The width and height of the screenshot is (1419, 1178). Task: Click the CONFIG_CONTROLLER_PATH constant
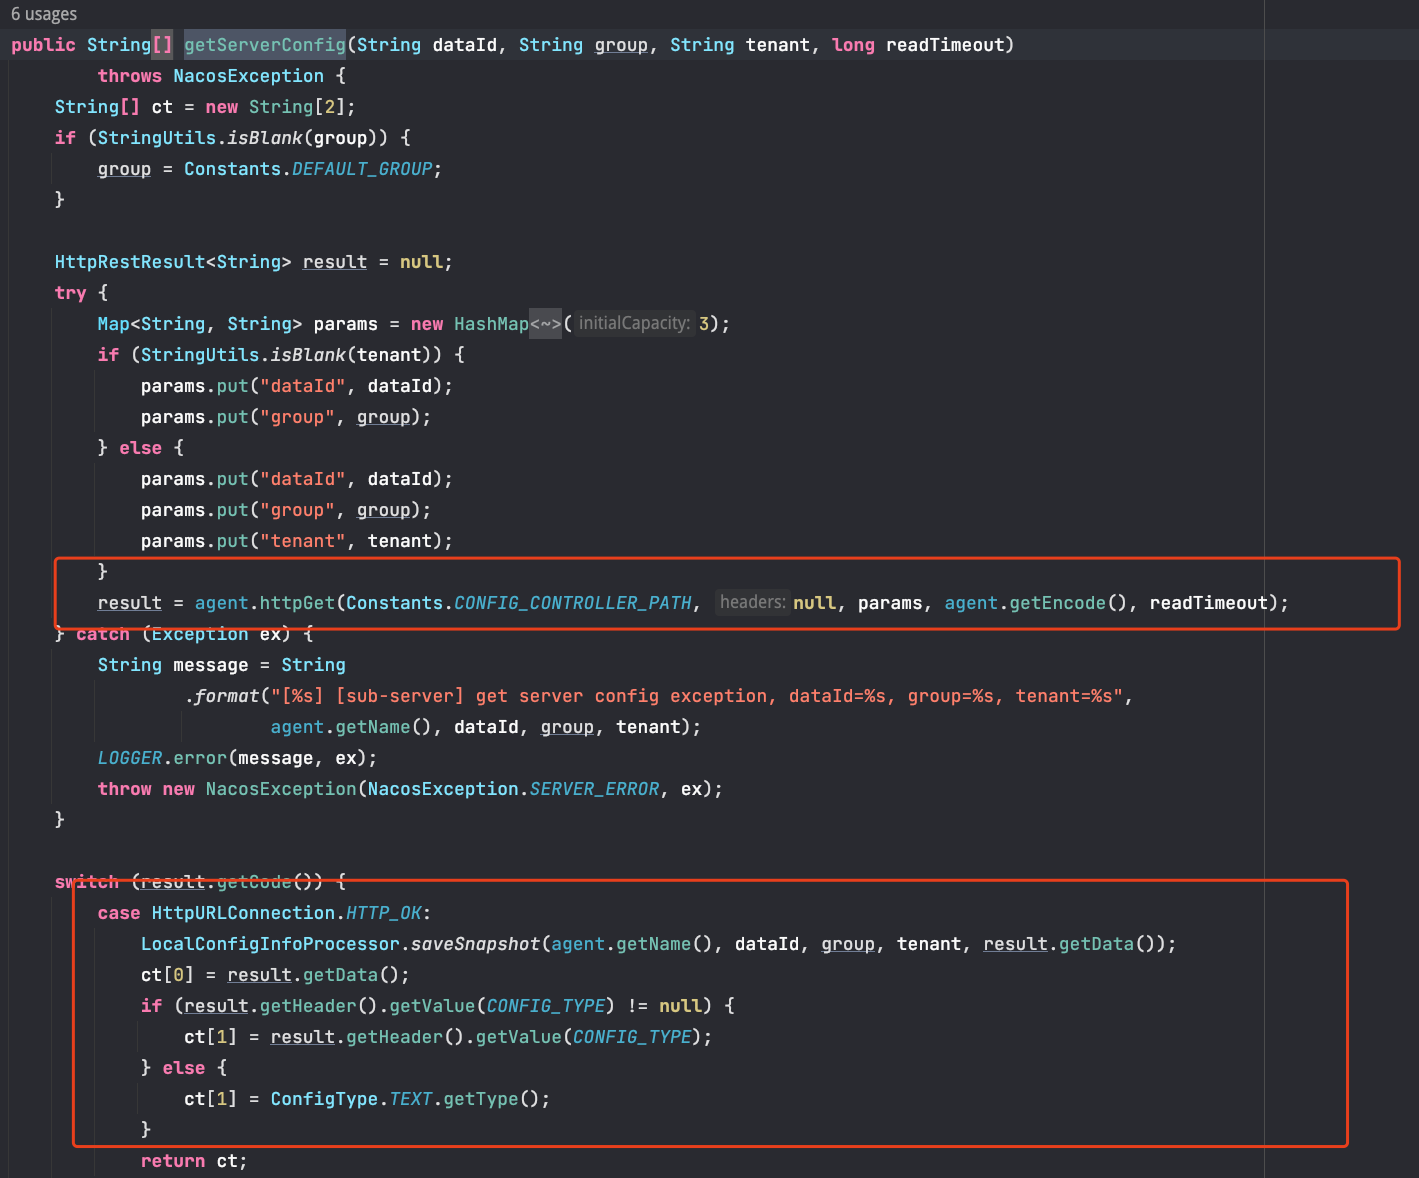[573, 603]
